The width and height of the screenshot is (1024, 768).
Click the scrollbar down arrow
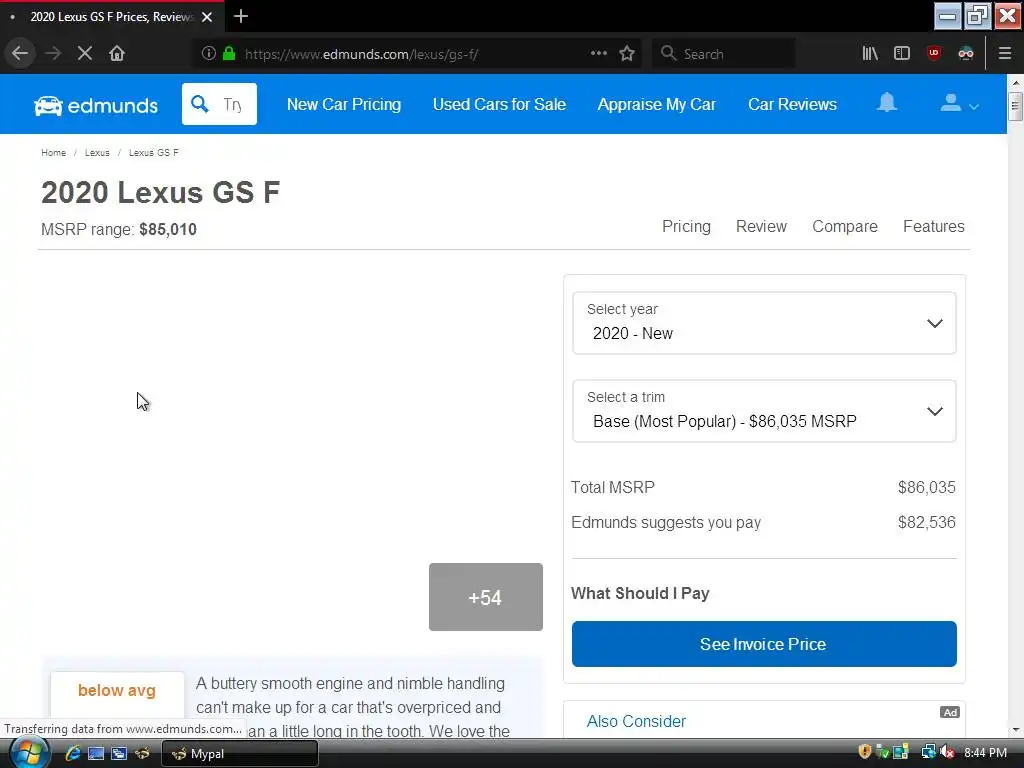pyautogui.click(x=1015, y=730)
